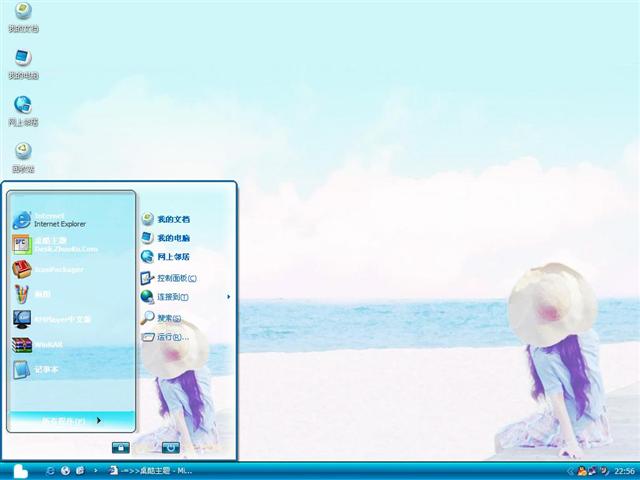Launch Internet Explorer from quick launch bar
640x480 pixels.
pos(51,471)
